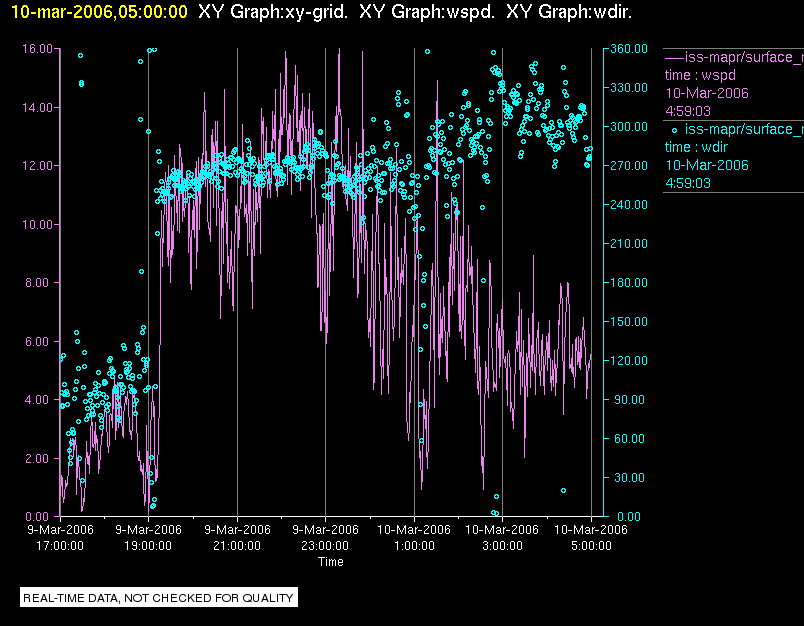The image size is (804, 626).
Task: Click right axis value 210.00
Action: click(629, 244)
